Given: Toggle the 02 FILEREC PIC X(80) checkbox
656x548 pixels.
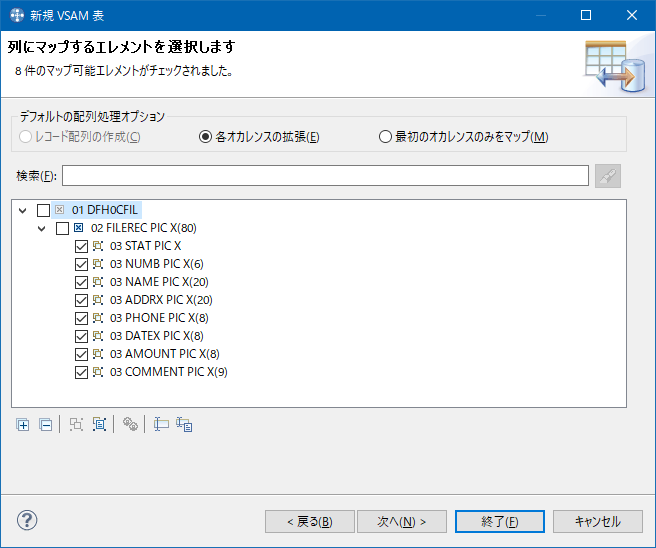Looking at the screenshot, I should (x=62, y=228).
